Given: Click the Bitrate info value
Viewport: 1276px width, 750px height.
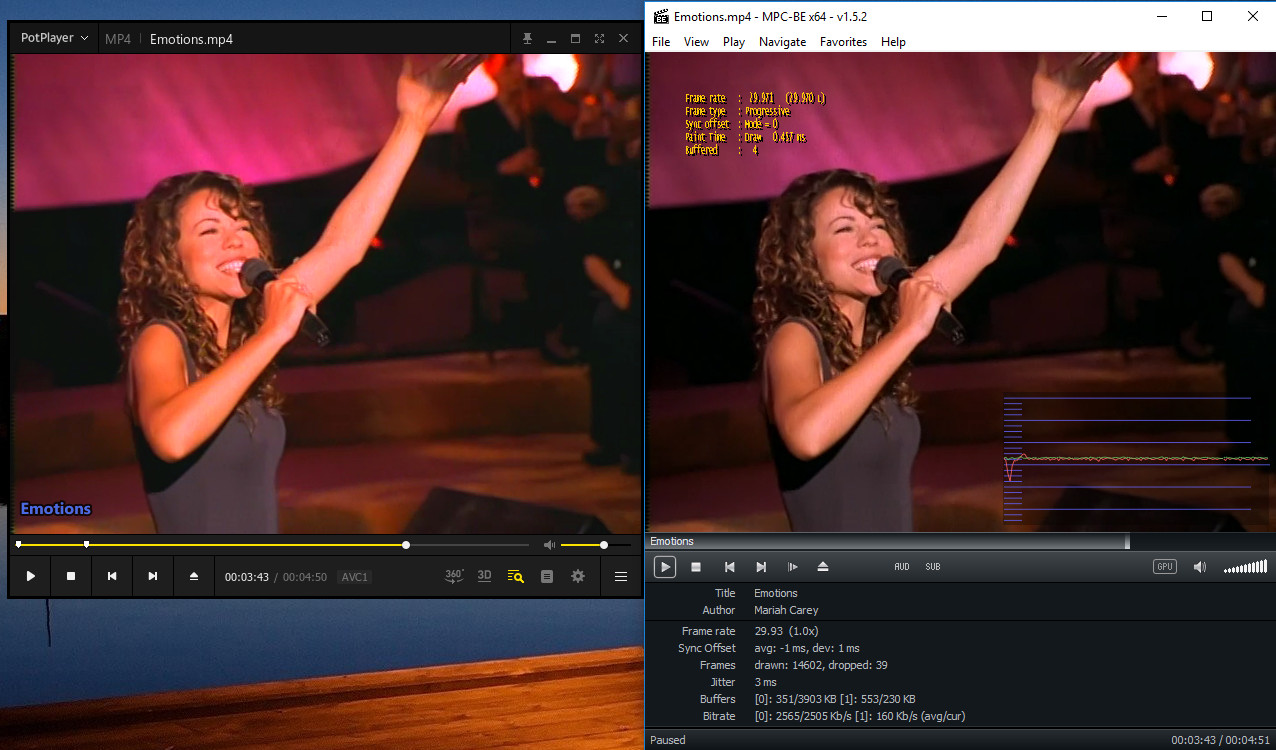Looking at the screenshot, I should (859, 716).
